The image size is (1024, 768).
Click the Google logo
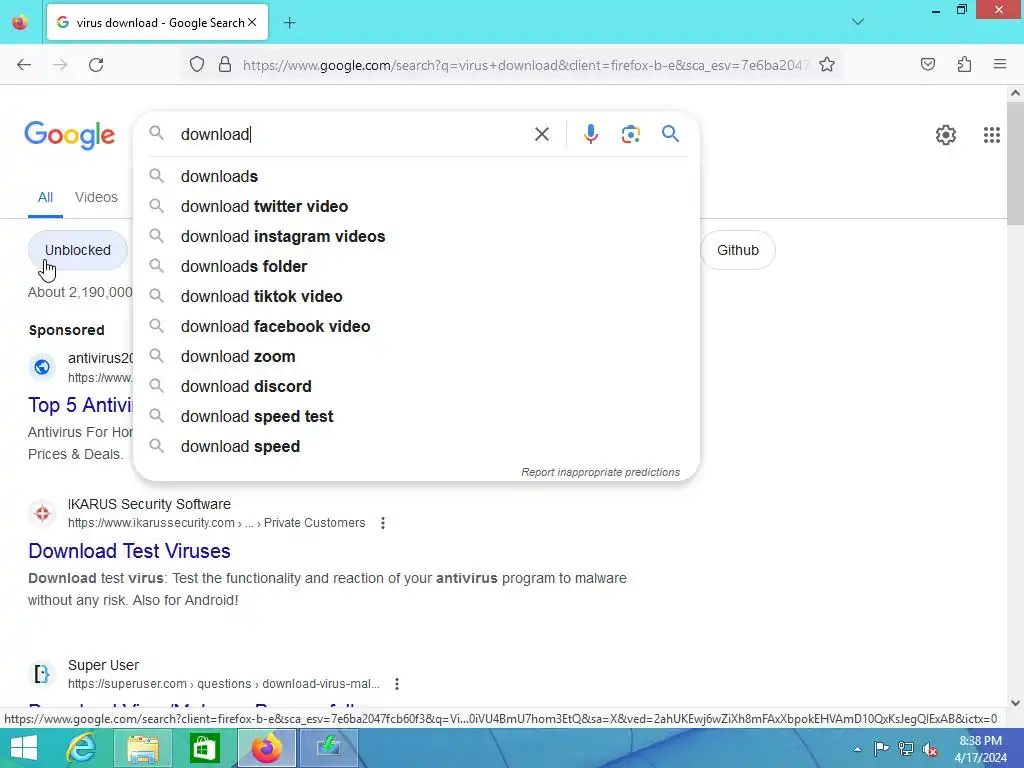pos(70,135)
